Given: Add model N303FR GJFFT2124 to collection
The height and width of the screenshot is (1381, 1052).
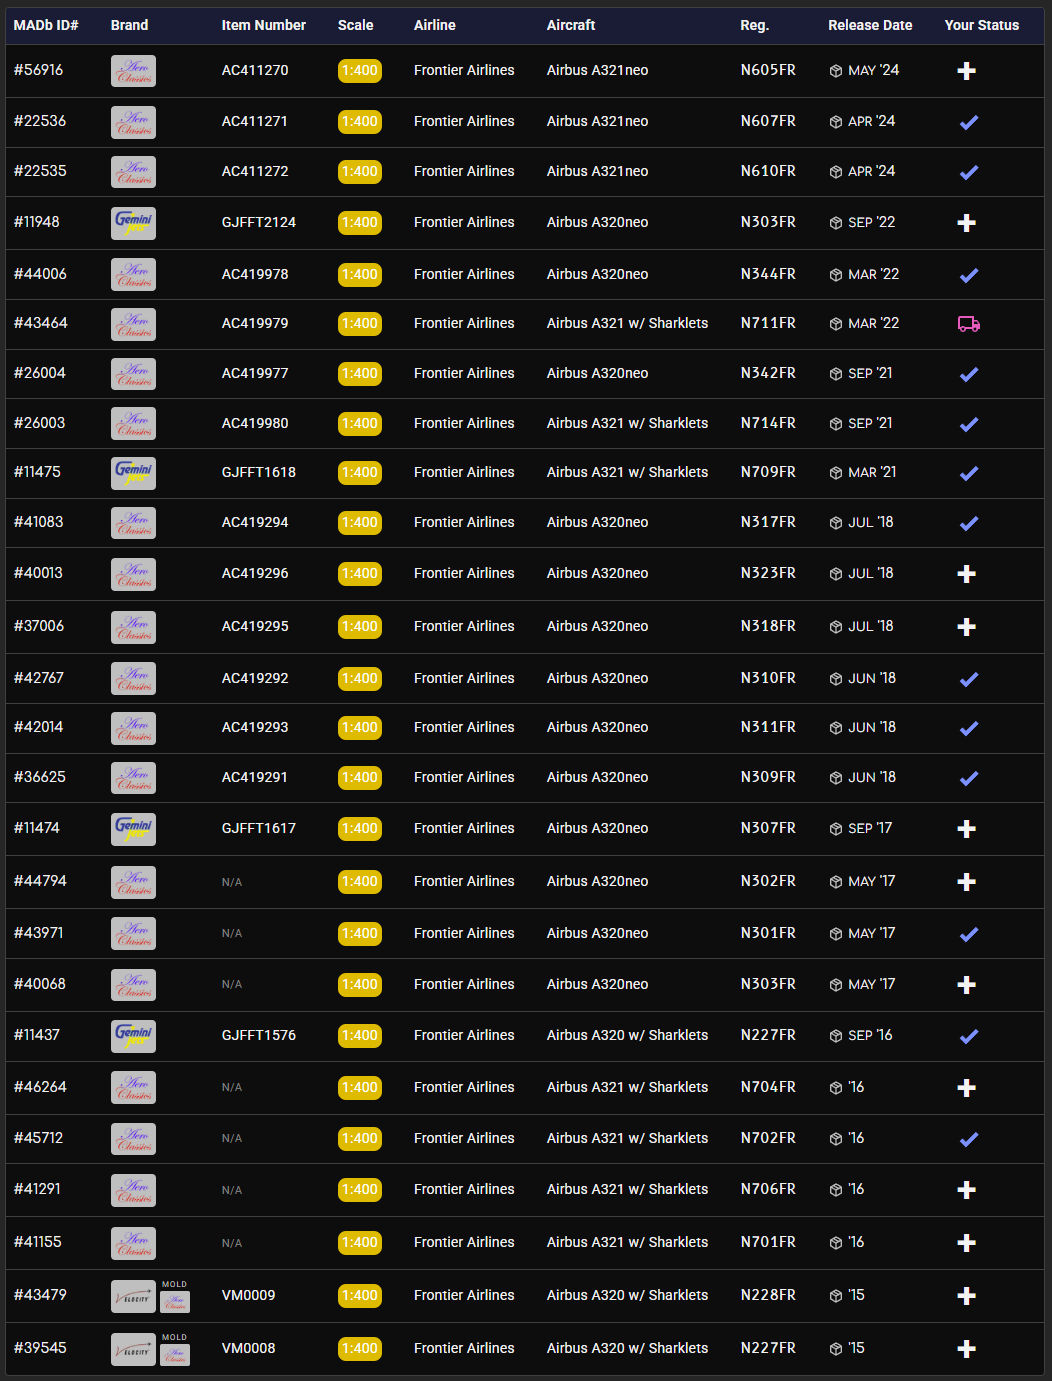Looking at the screenshot, I should (x=966, y=223).
